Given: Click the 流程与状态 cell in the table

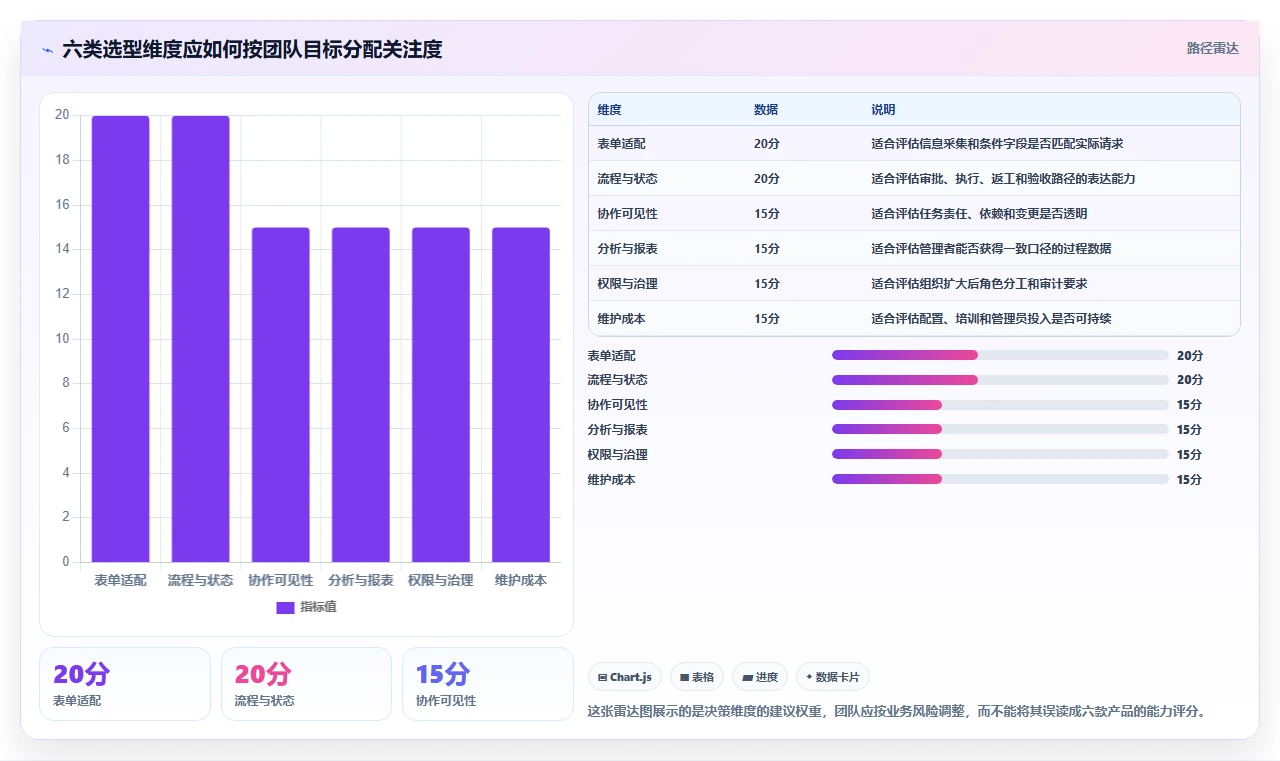Looking at the screenshot, I should (627, 179).
